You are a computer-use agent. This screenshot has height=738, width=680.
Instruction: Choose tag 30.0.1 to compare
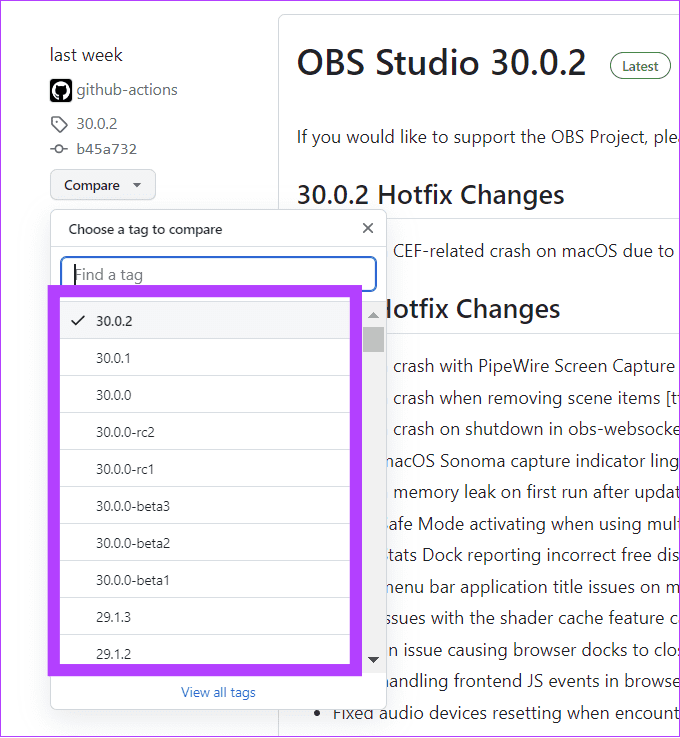(114, 358)
